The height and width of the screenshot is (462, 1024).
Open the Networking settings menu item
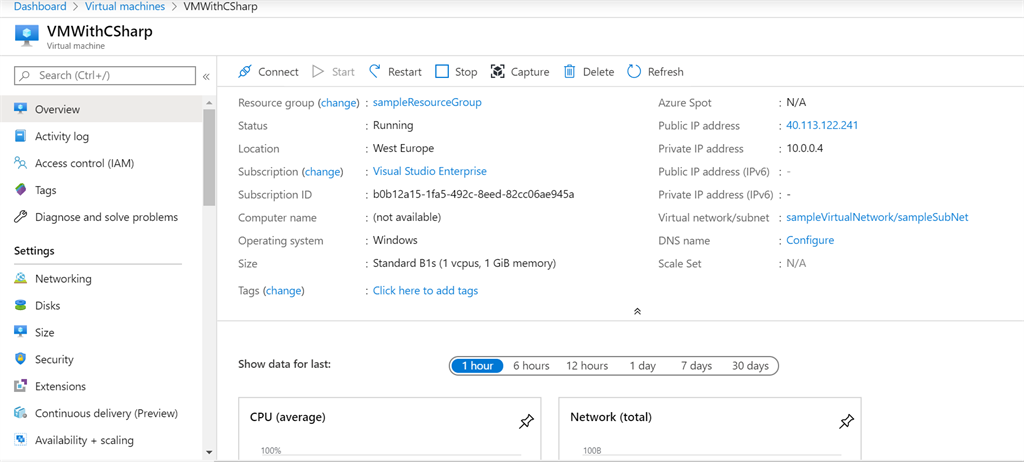click(63, 279)
